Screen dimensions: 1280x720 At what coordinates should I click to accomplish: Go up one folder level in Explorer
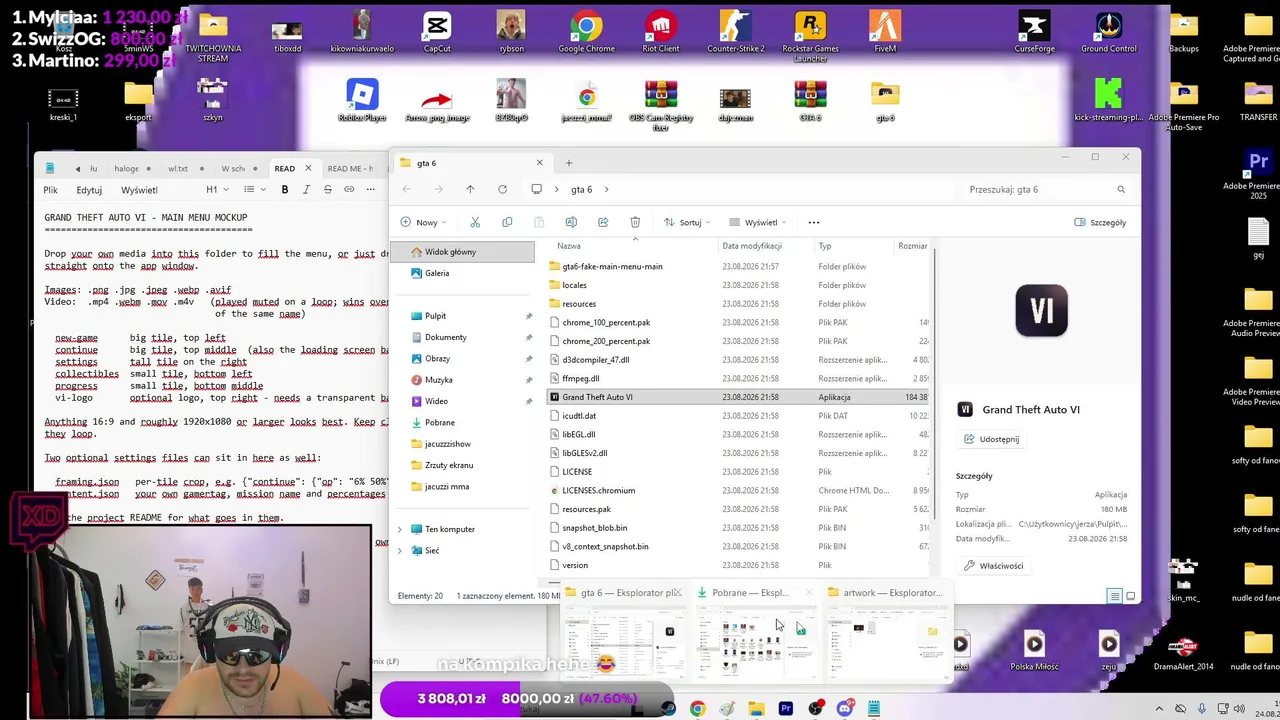click(470, 189)
